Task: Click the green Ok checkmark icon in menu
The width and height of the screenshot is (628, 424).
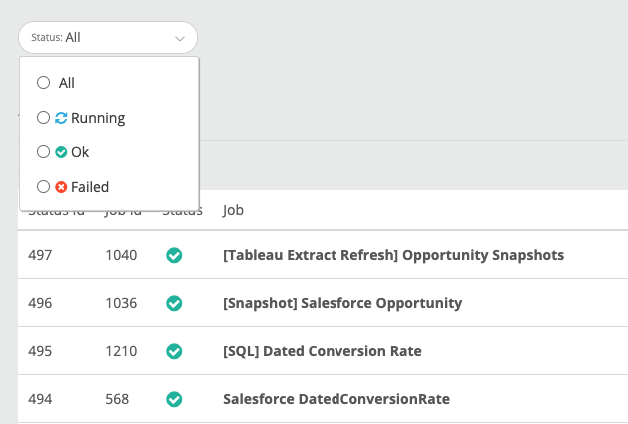Action: [61, 152]
